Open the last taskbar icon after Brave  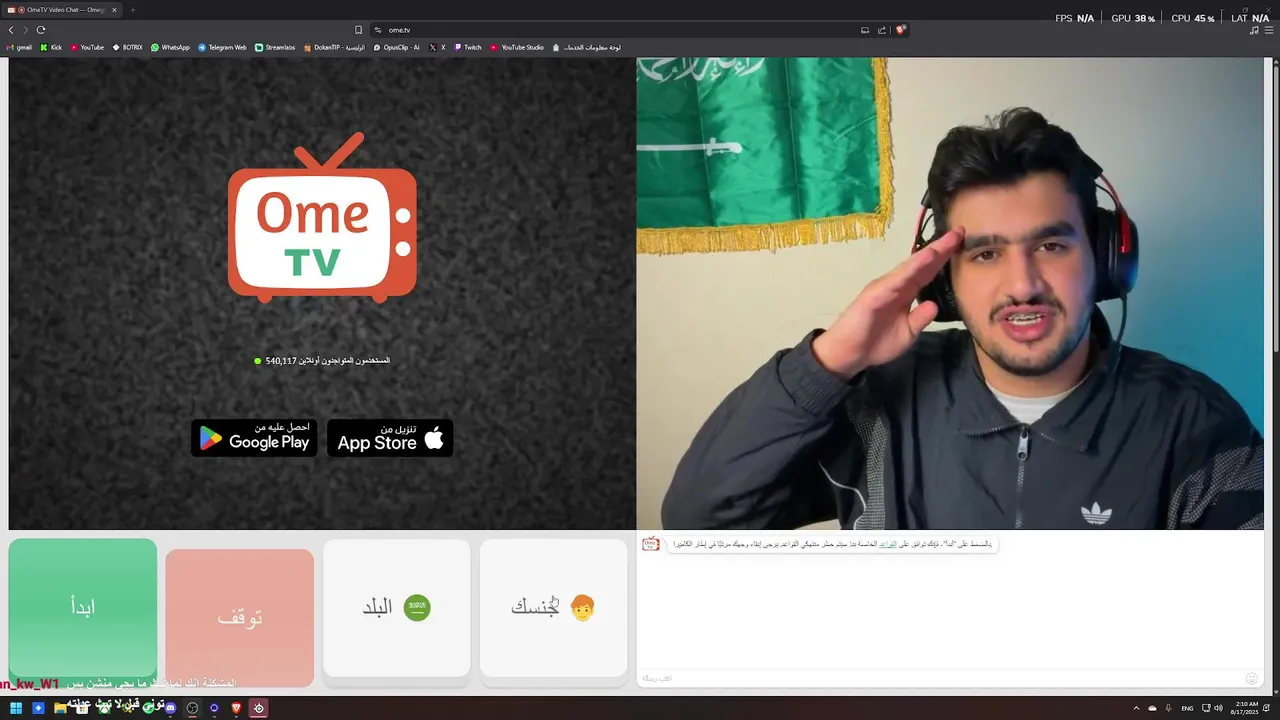[258, 708]
